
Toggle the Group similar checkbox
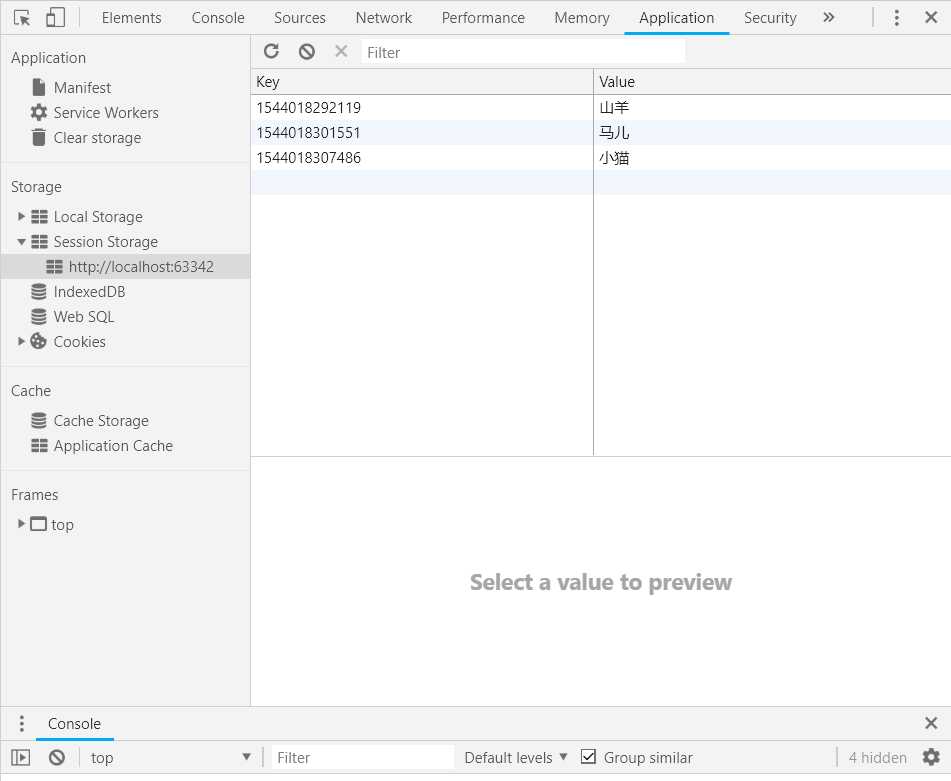click(x=589, y=757)
